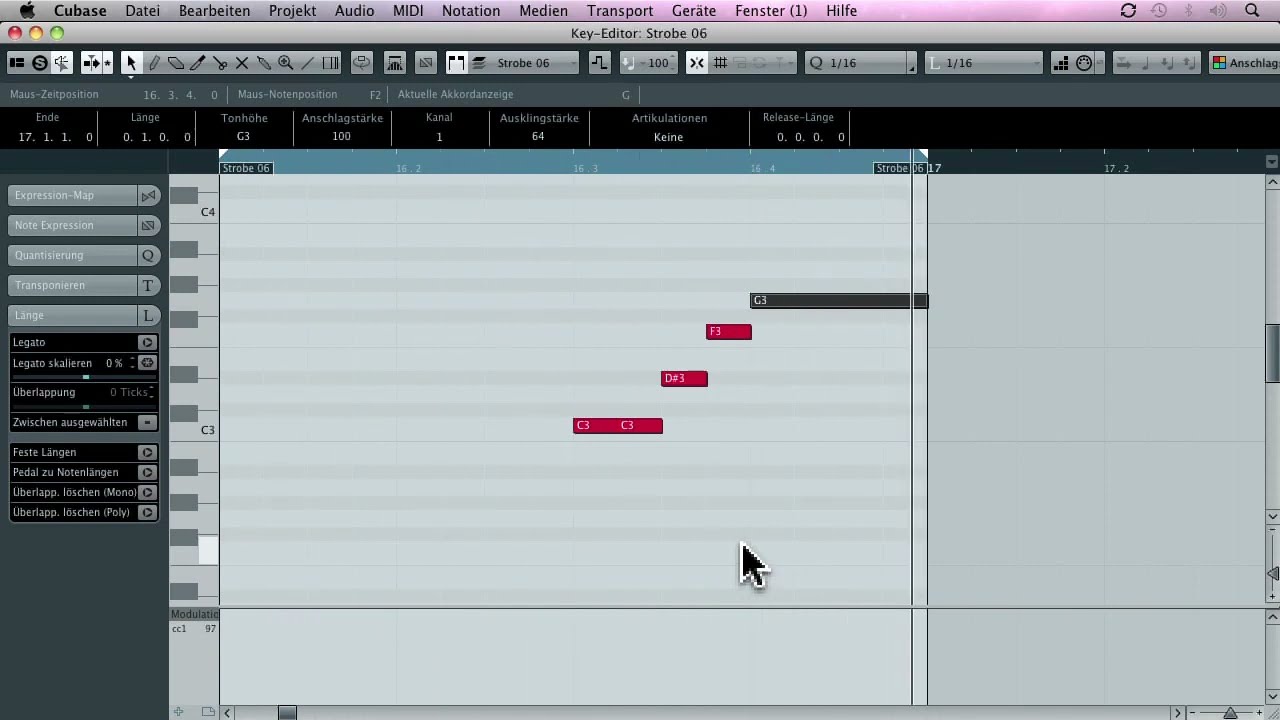Select the Draw pencil tool
1280x720 pixels.
pyautogui.click(x=154, y=63)
